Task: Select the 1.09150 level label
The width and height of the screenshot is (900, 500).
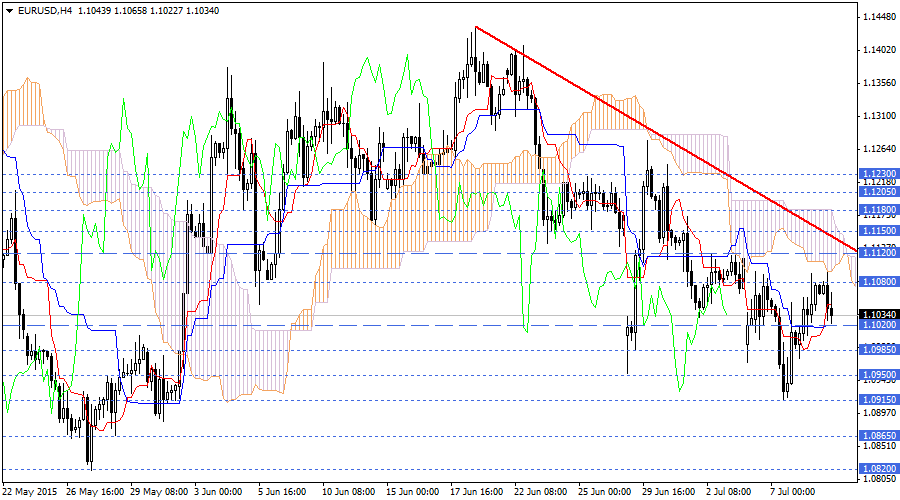Action: tap(877, 400)
